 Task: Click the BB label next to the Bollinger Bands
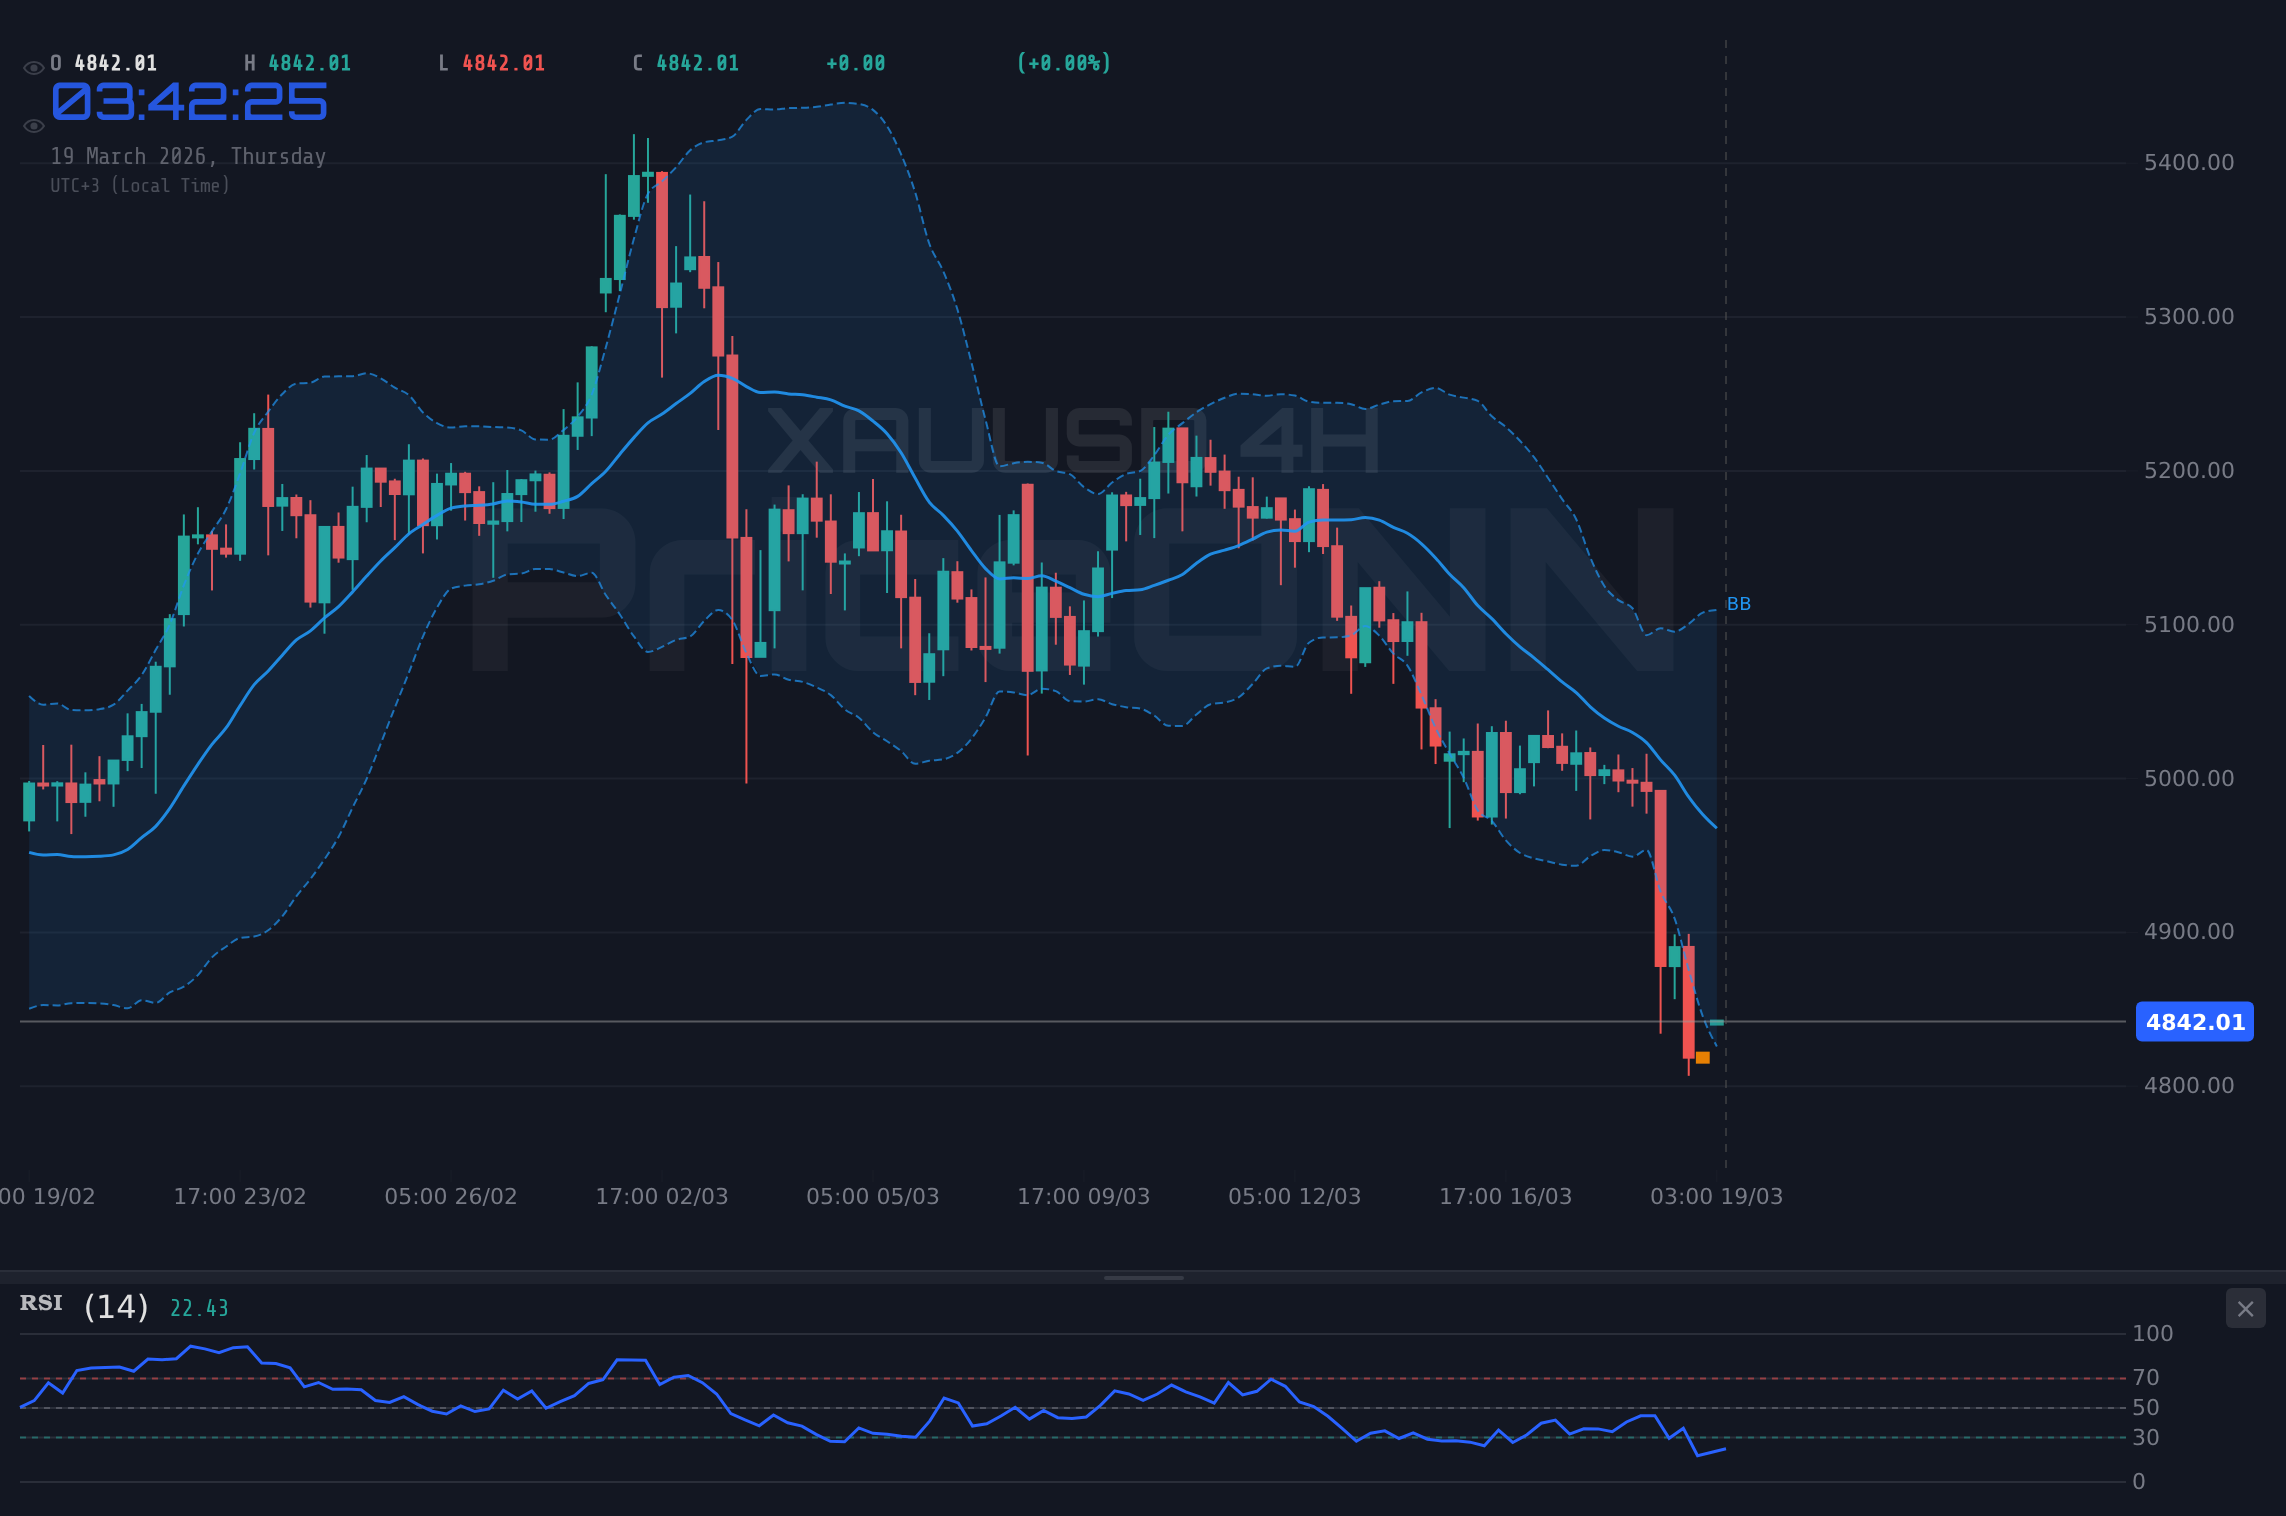coord(1738,603)
